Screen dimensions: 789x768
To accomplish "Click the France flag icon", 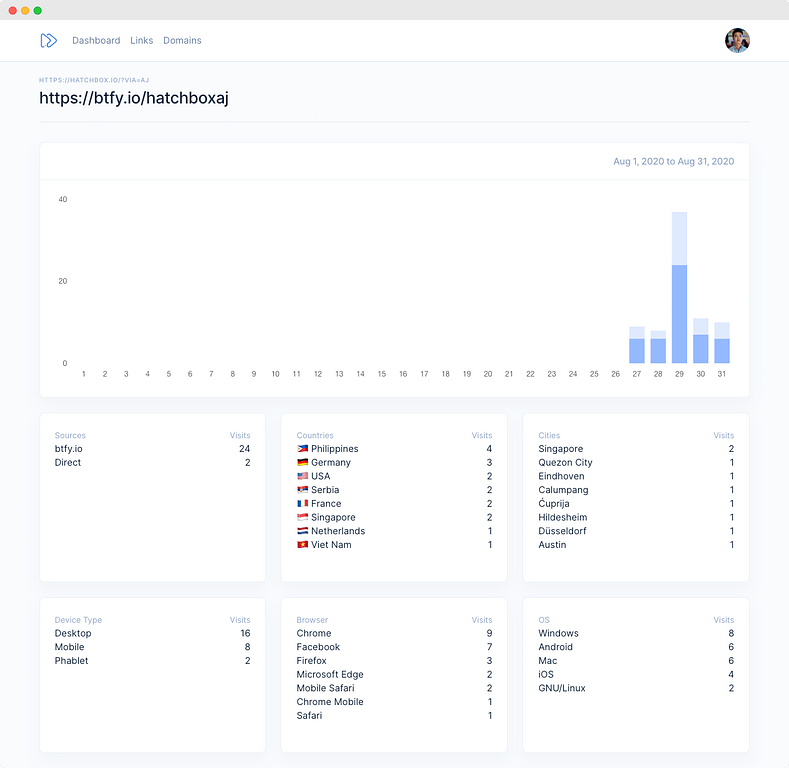I will (x=302, y=504).
